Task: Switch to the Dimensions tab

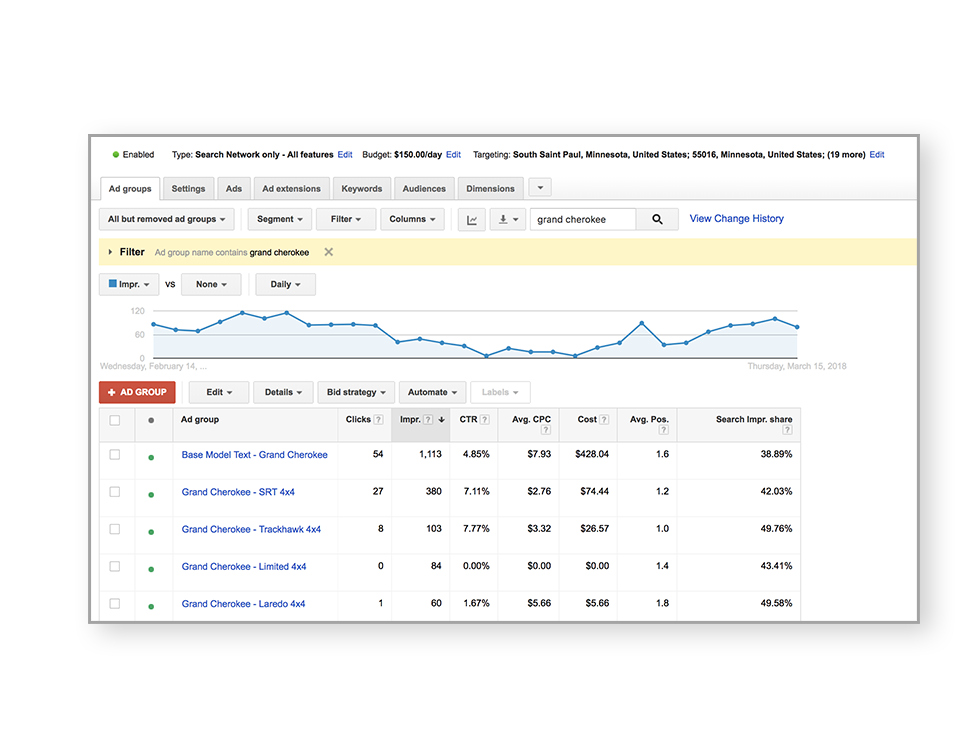Action: (x=491, y=189)
